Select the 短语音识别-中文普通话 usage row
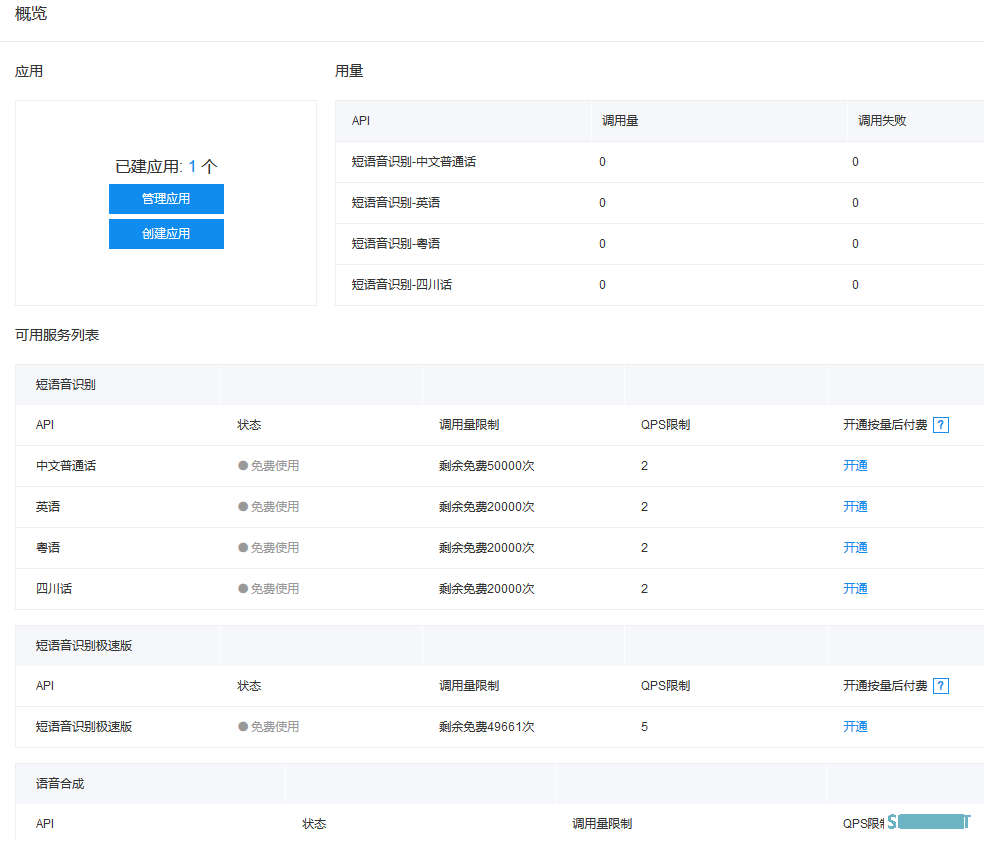984x841 pixels. [660, 162]
